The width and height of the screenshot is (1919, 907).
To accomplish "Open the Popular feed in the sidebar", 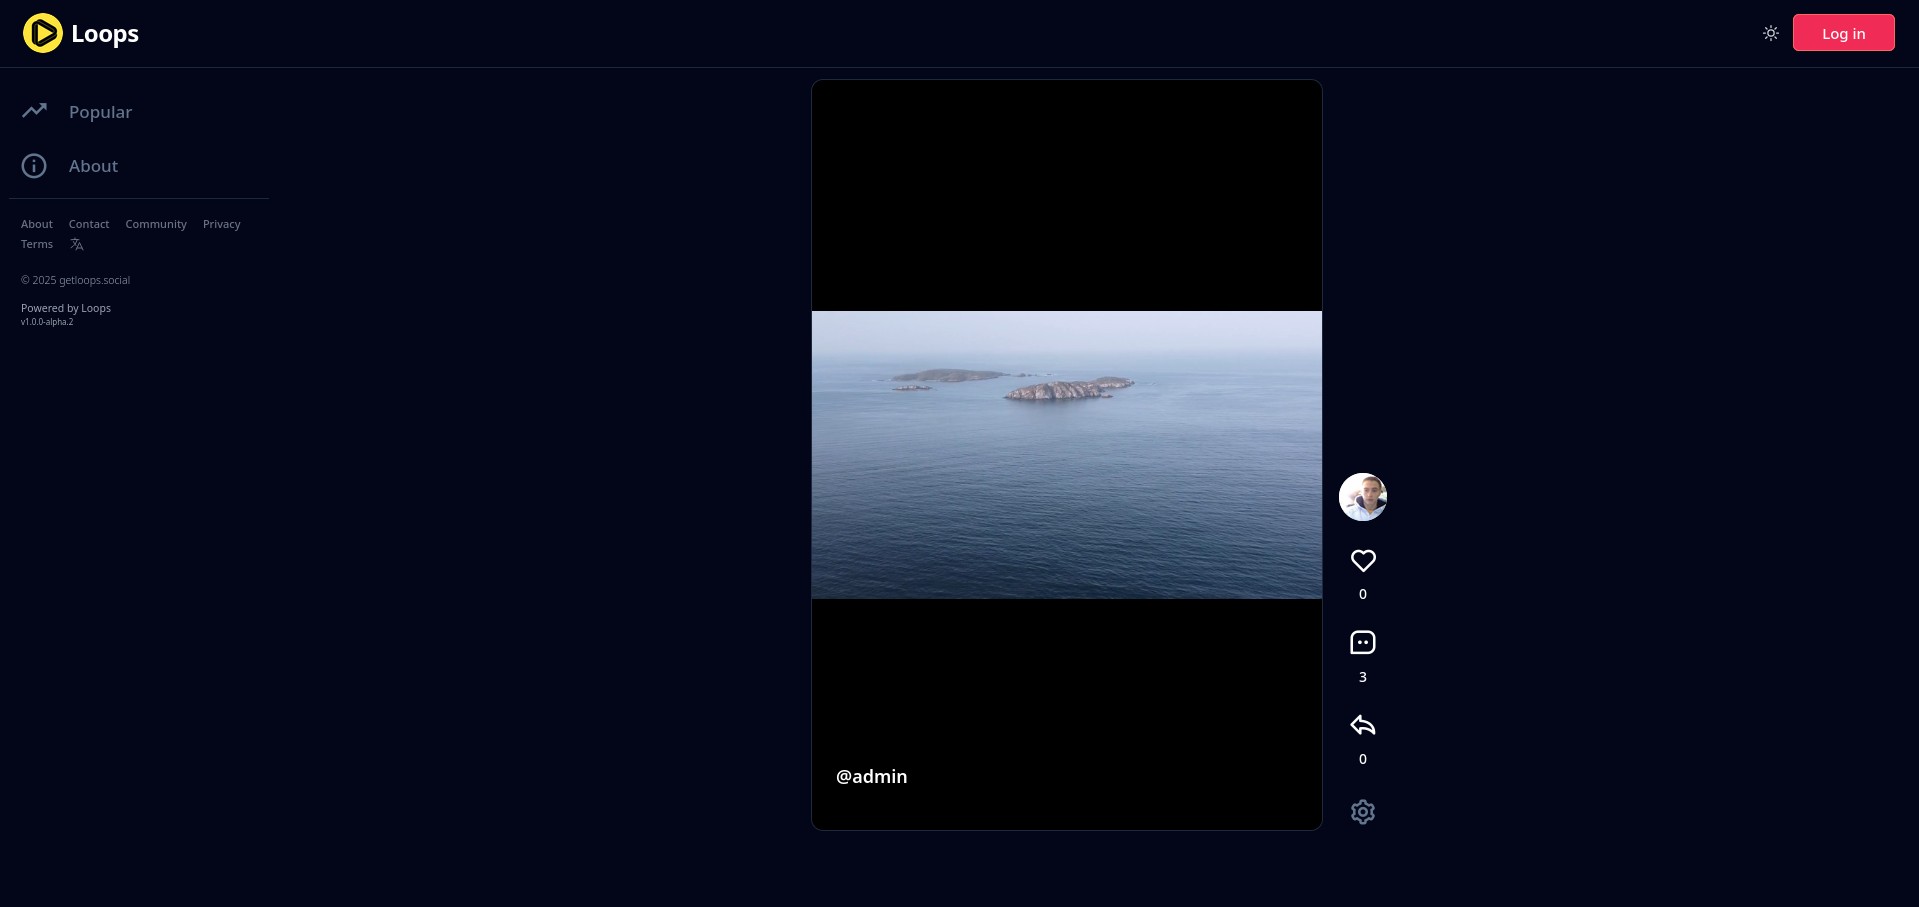I will tap(100, 112).
